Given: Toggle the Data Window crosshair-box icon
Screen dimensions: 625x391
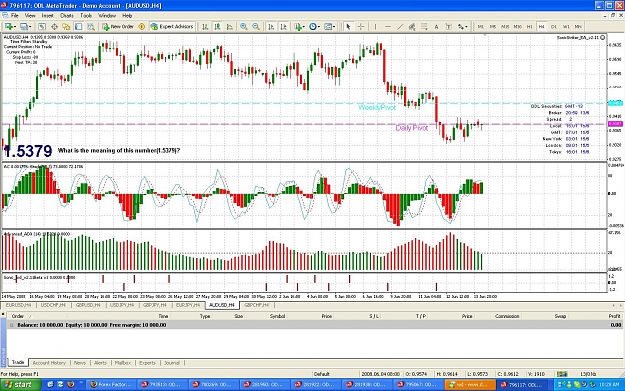Looking at the screenshot, I should (x=54, y=27).
